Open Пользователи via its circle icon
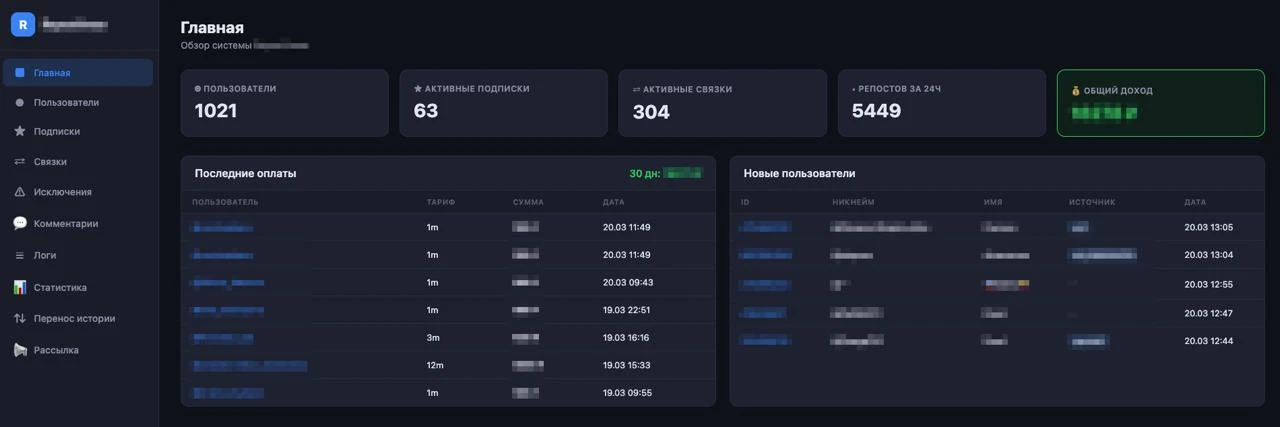This screenshot has width=1280, height=427. point(20,103)
